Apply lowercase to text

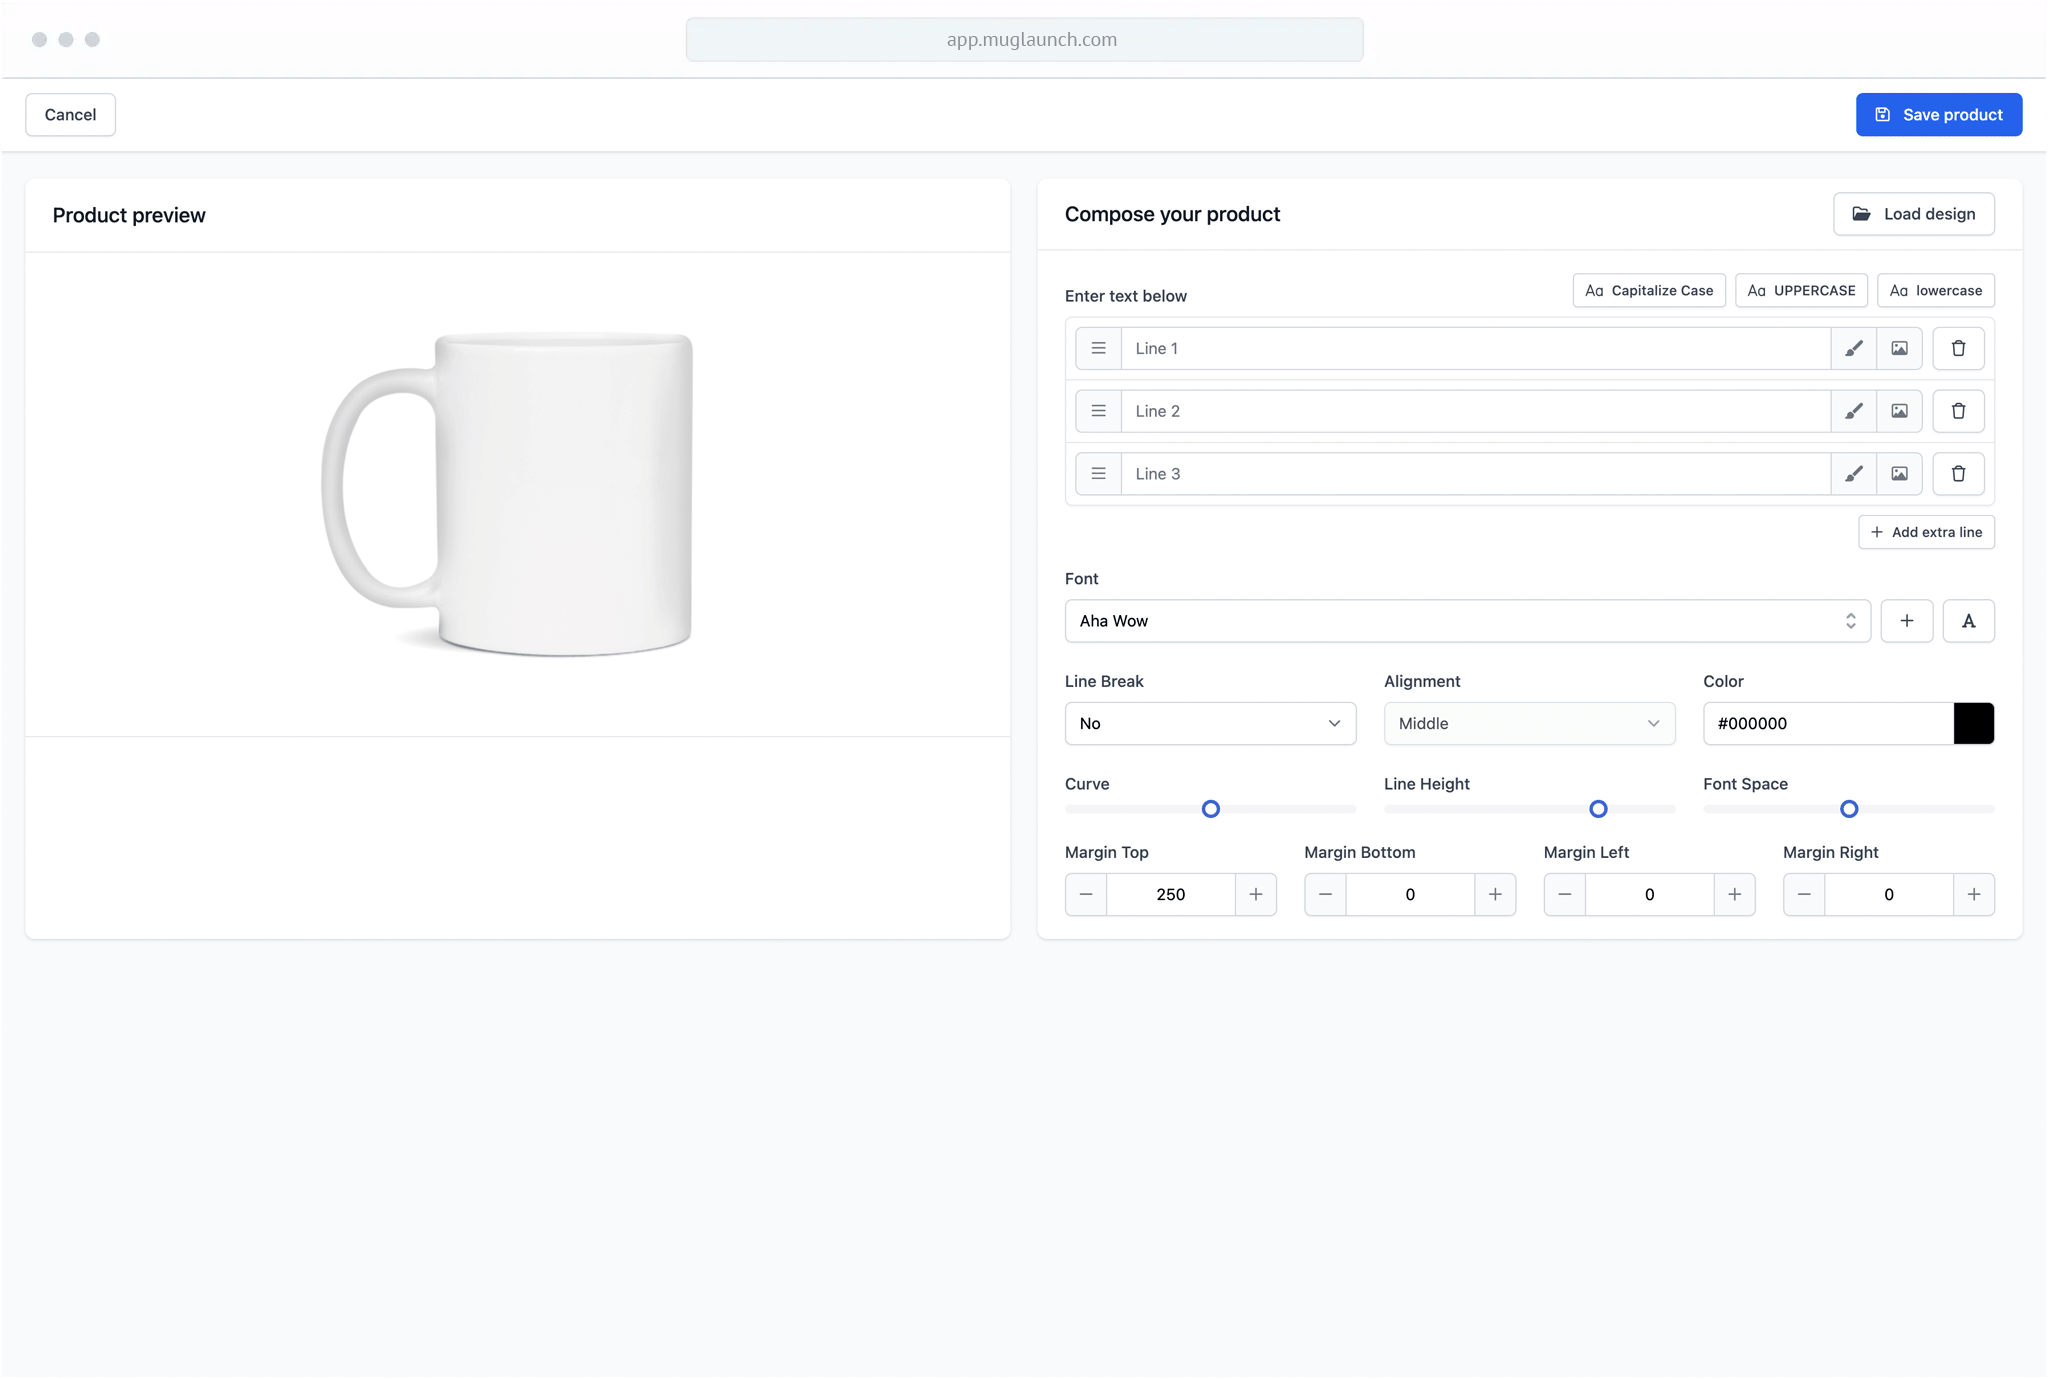tap(1936, 291)
